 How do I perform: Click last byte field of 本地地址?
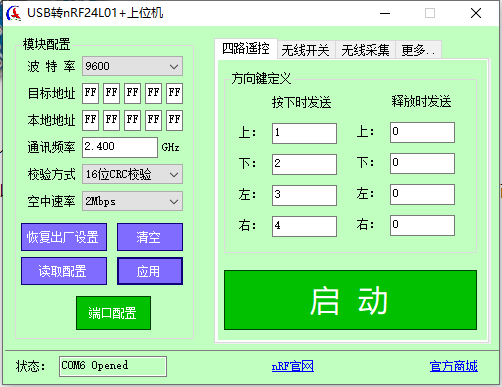point(174,120)
